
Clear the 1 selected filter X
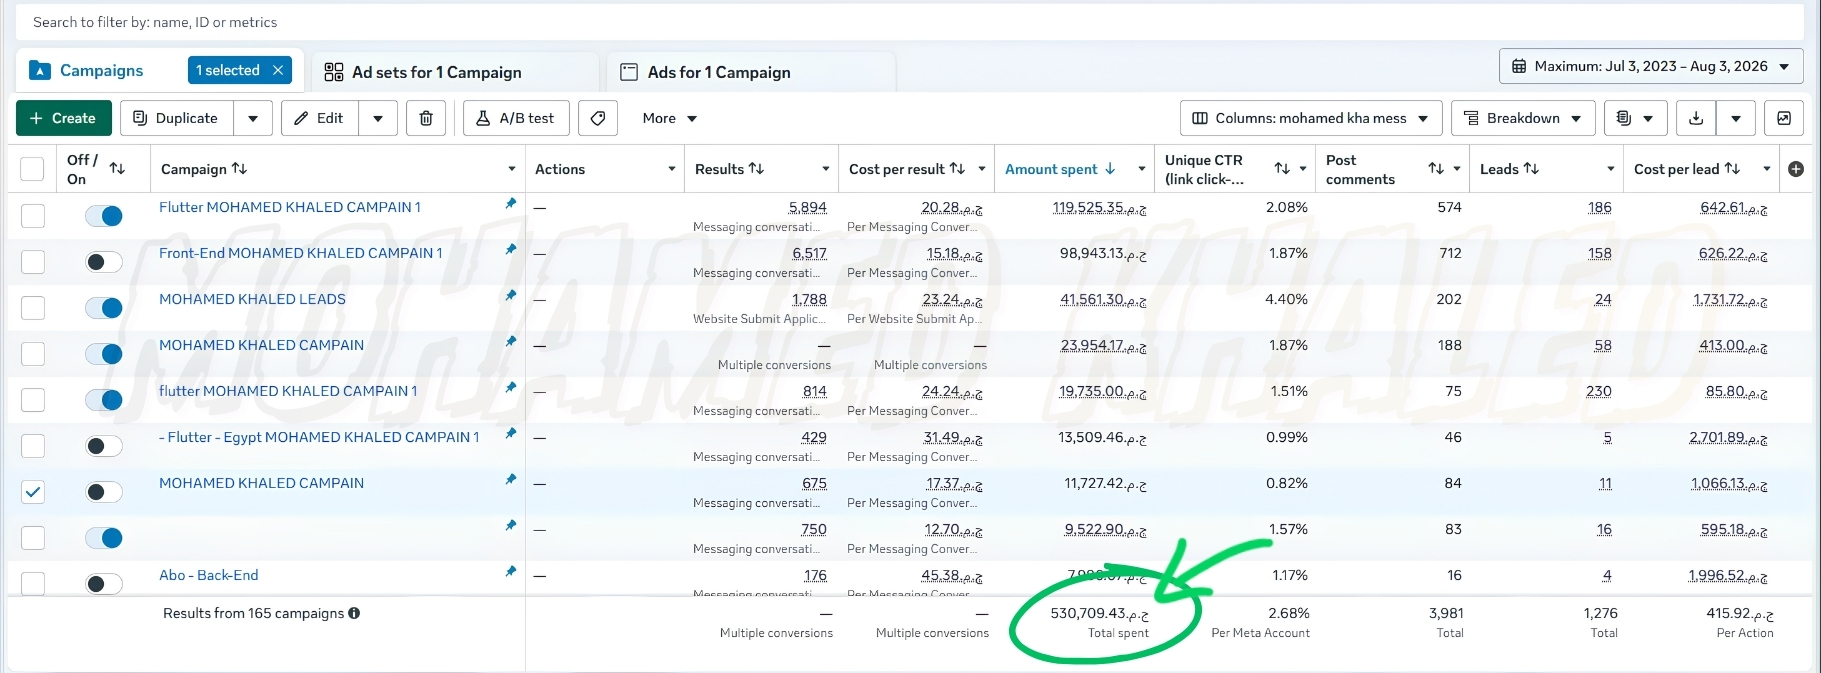pos(278,70)
